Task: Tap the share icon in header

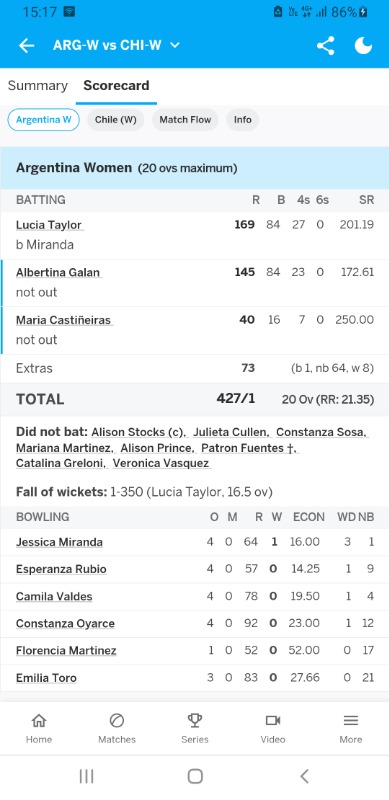Action: point(325,45)
